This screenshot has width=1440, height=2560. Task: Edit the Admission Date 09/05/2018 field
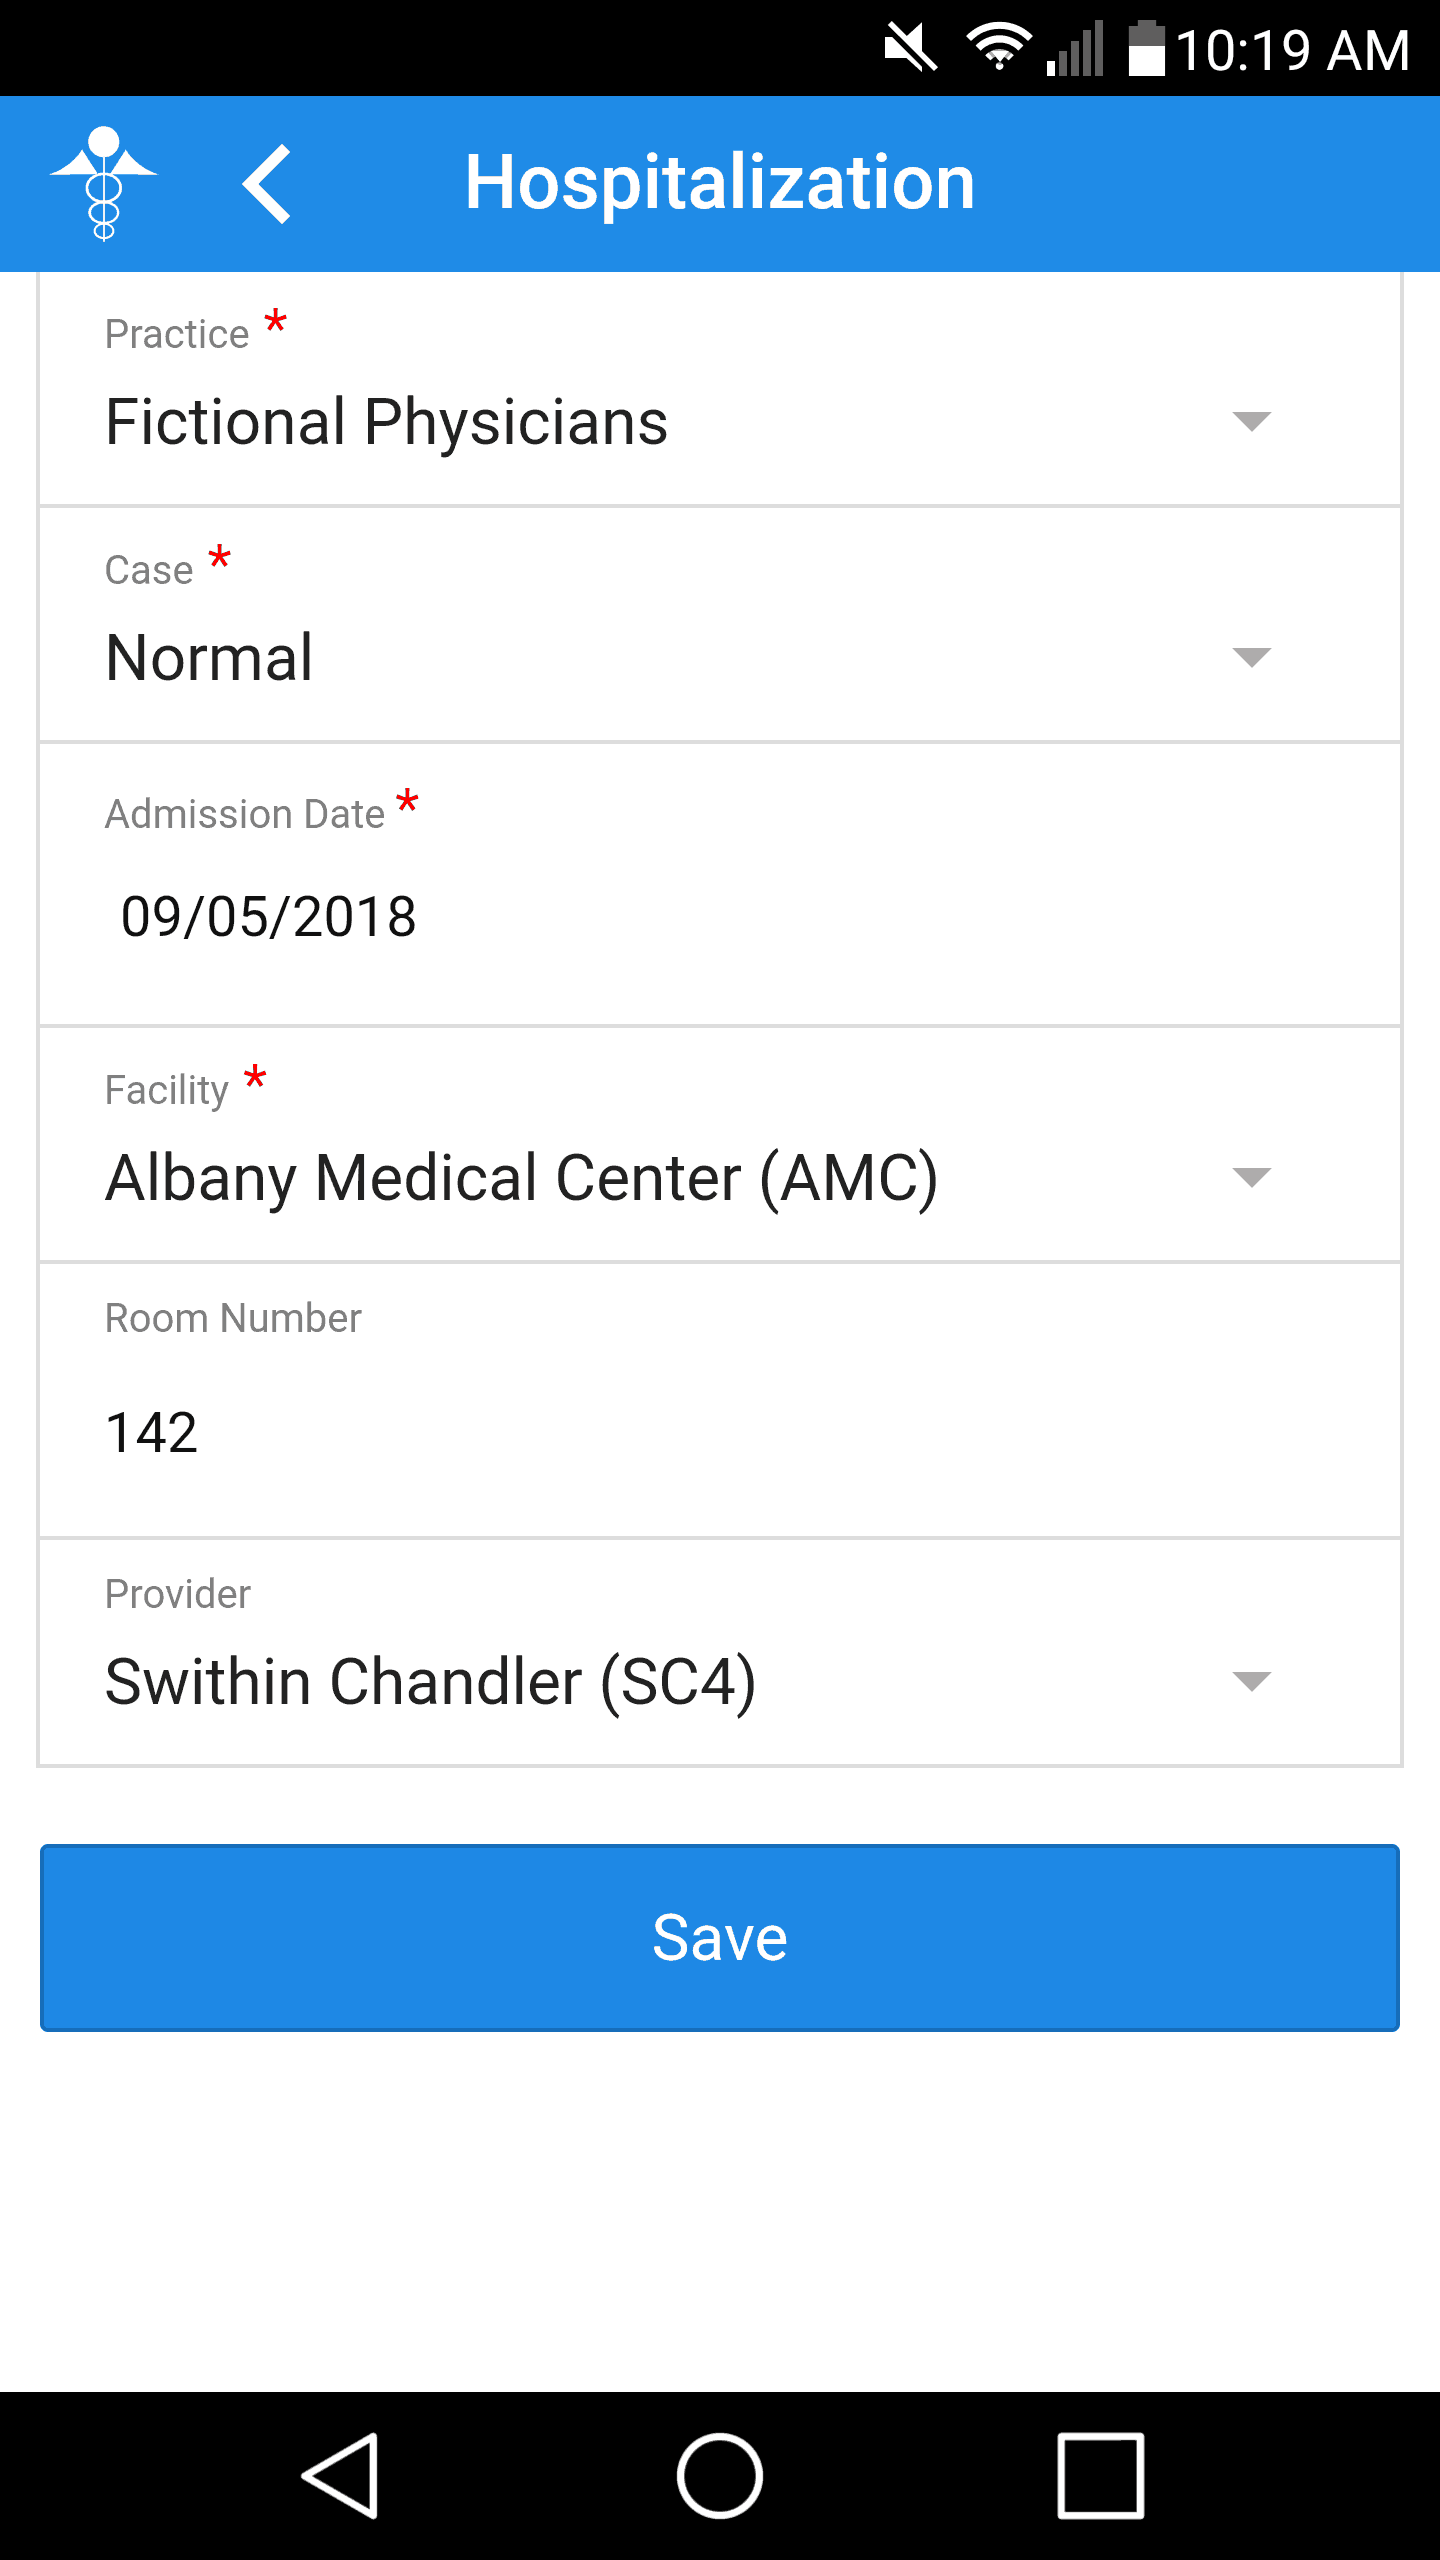(x=268, y=916)
